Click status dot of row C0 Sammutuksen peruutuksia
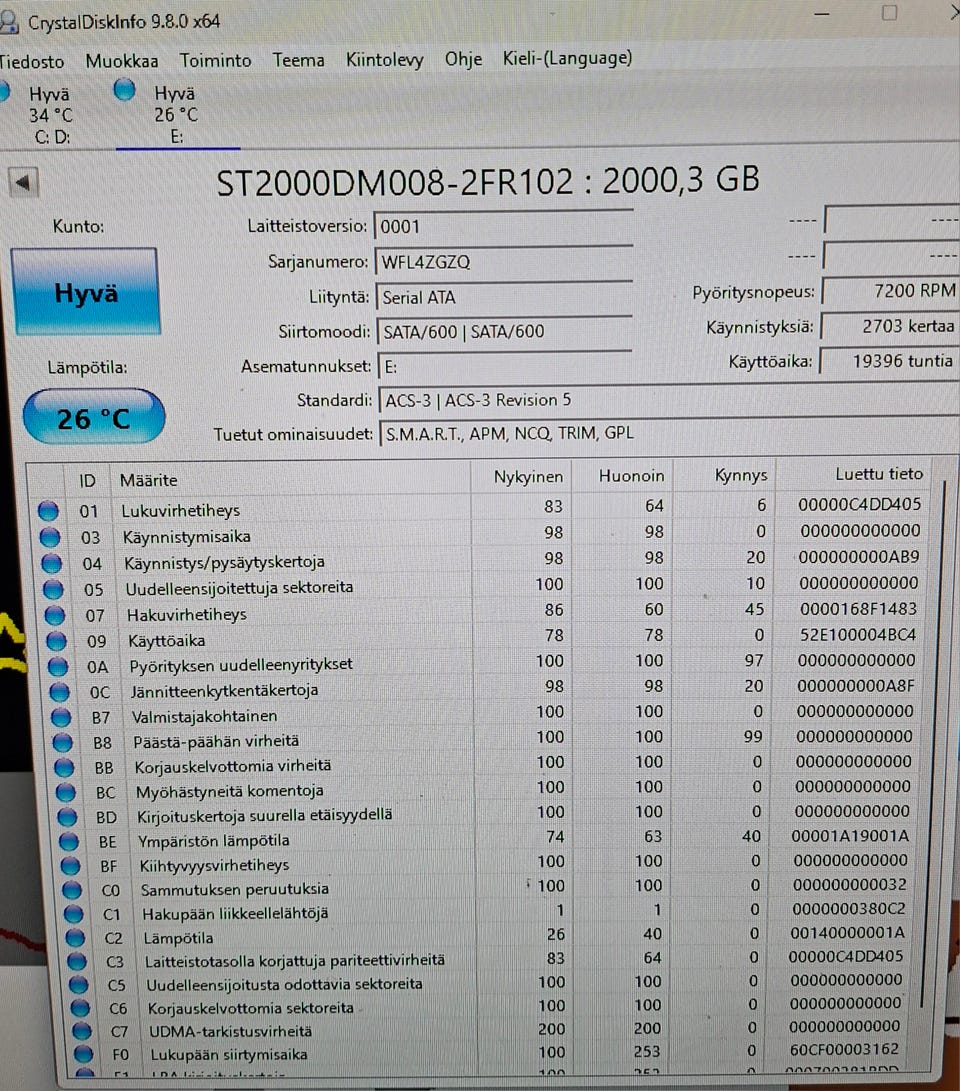The image size is (960, 1091). tap(72, 890)
